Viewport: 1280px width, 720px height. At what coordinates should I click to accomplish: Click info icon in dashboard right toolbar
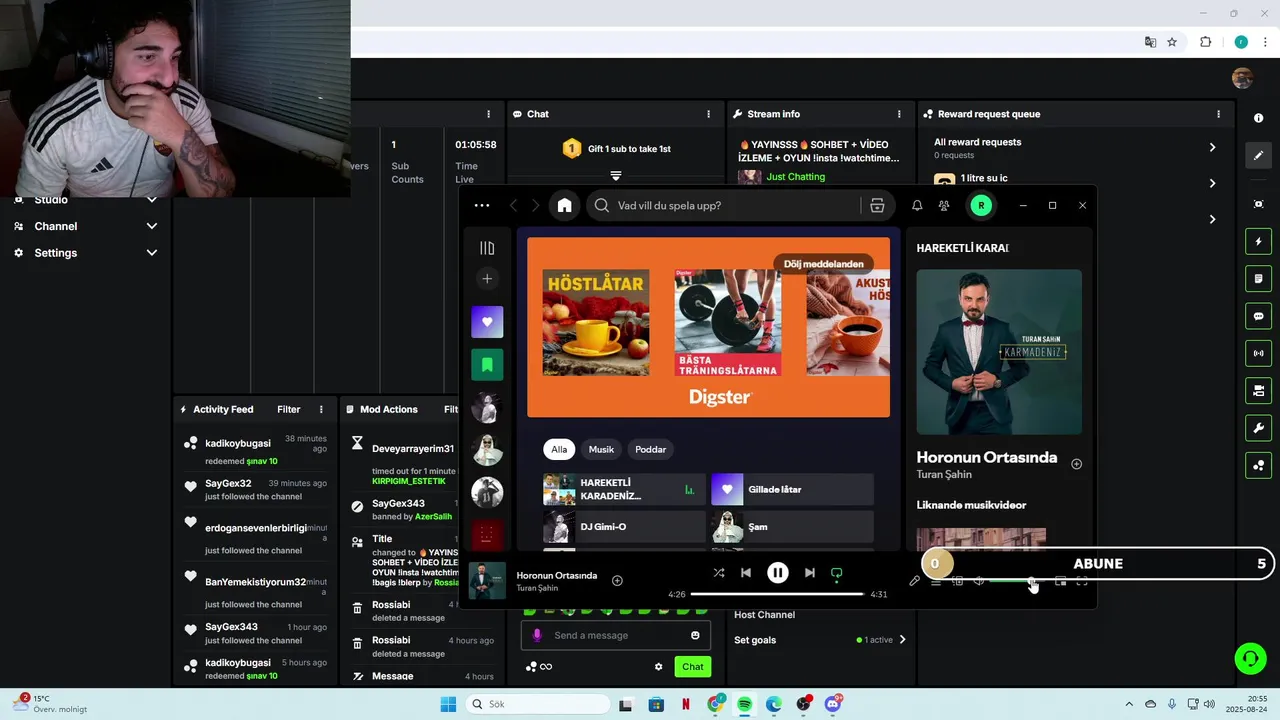[1258, 118]
